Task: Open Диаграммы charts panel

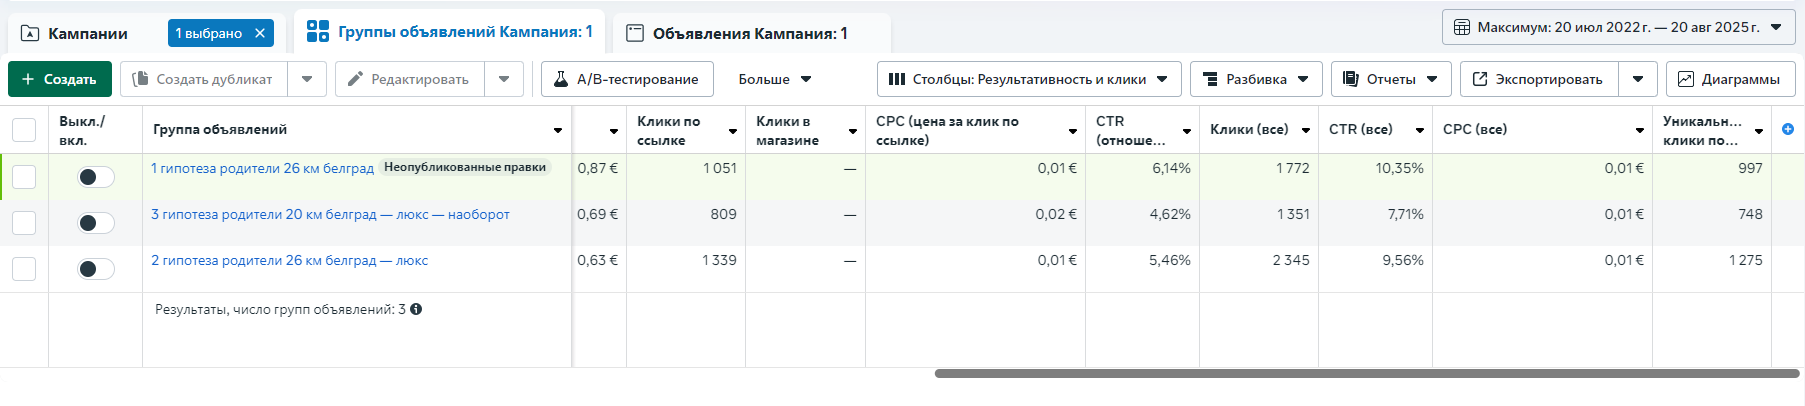Action: (1729, 79)
